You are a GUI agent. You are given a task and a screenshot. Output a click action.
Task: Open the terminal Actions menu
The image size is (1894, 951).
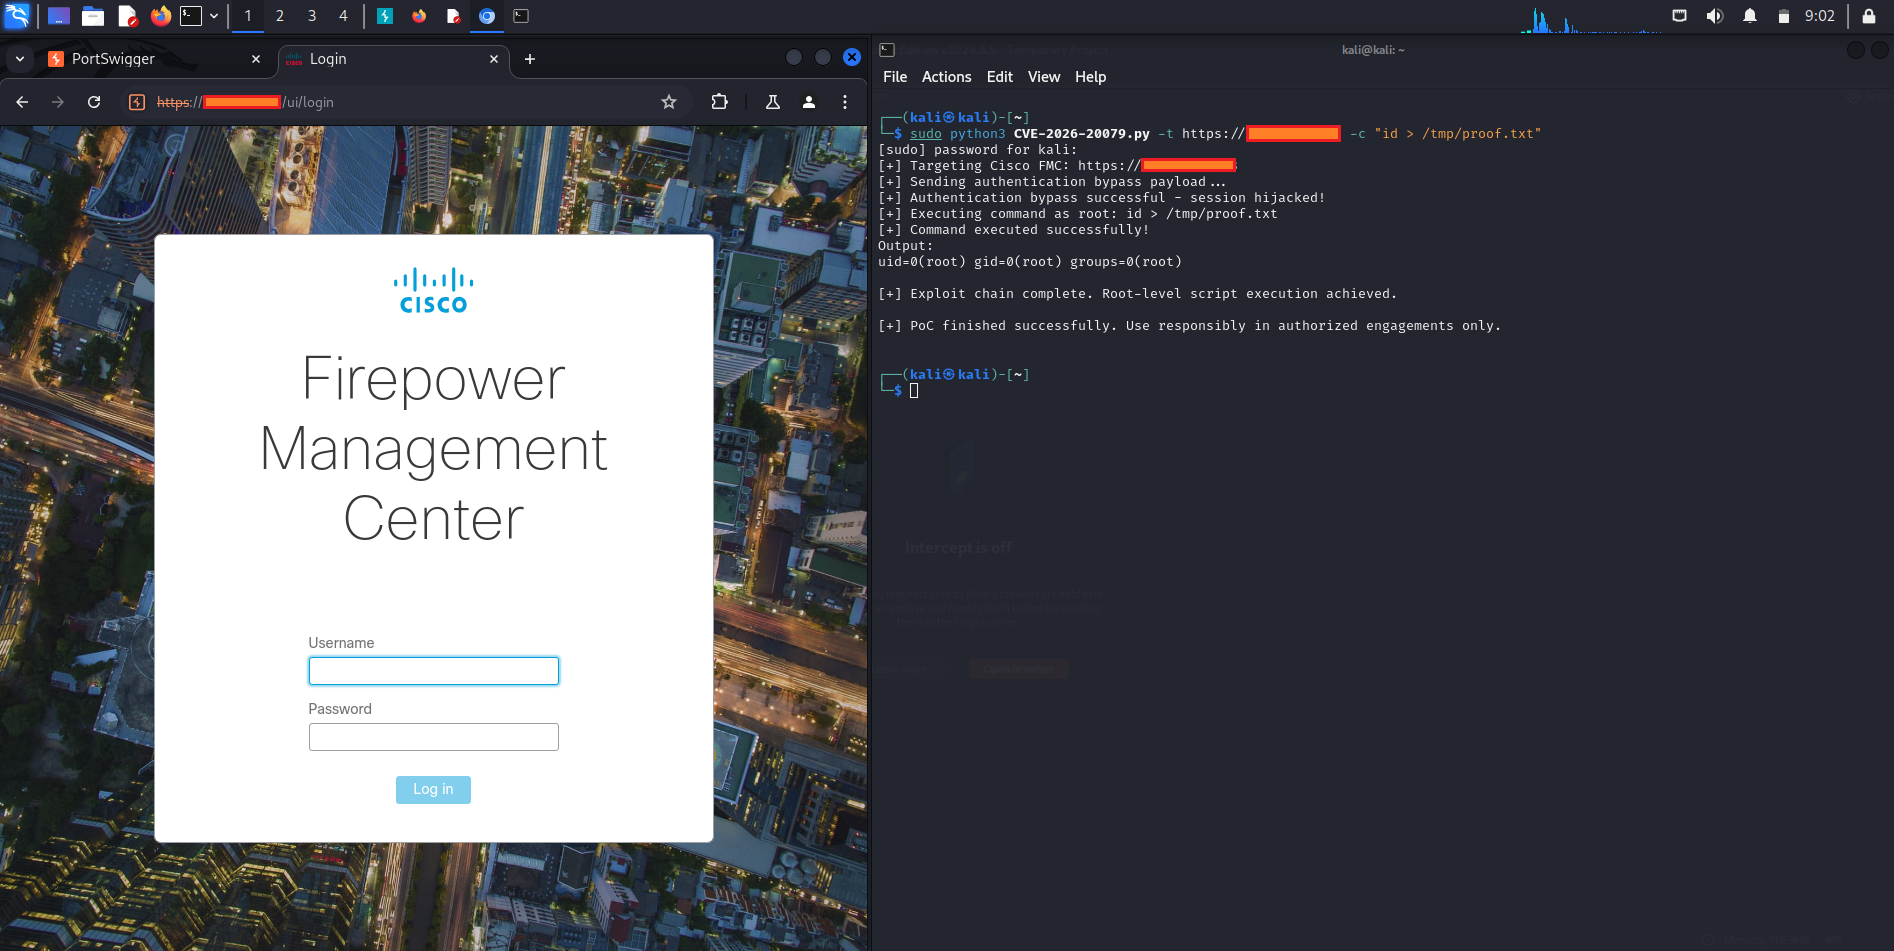[946, 77]
